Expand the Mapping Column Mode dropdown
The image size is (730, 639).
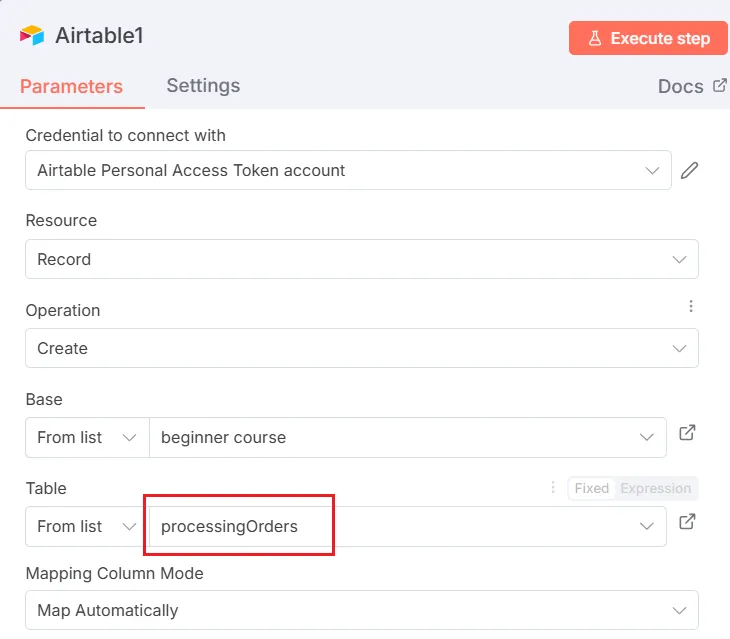pyautogui.click(x=361, y=610)
